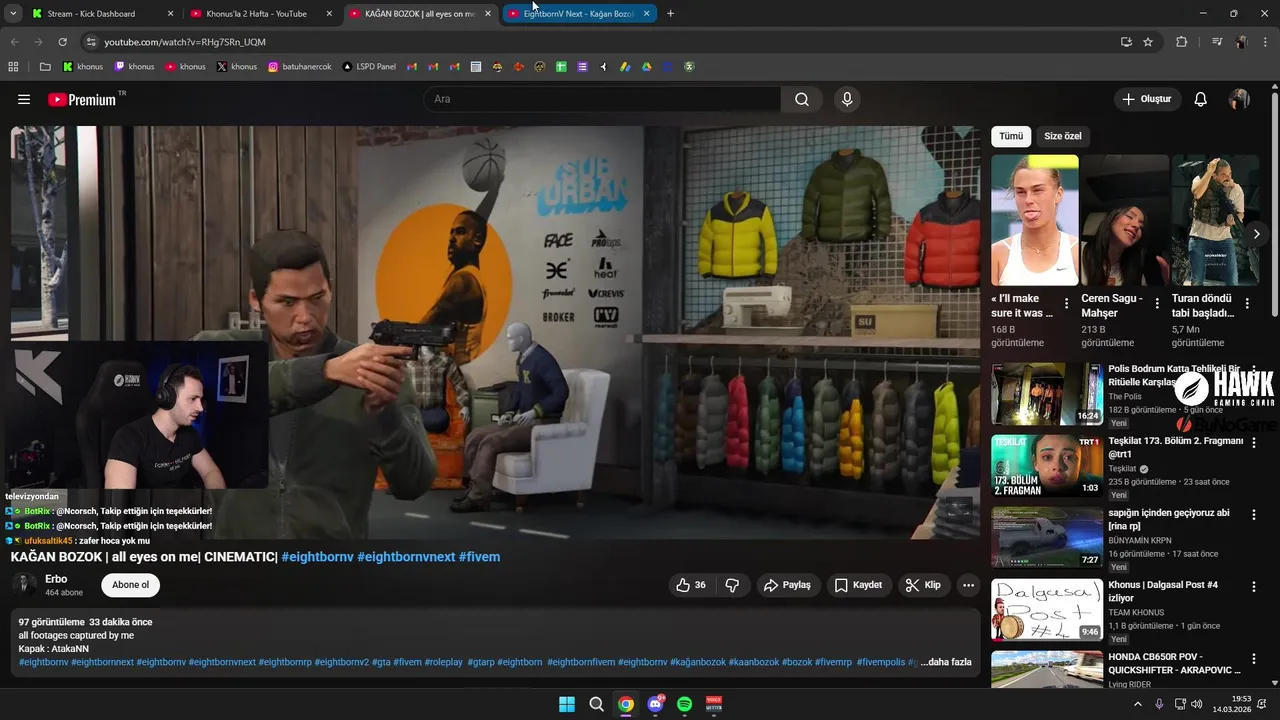Open Teşkilat 173. Bölüm fragman thumbnail

(x=1047, y=466)
